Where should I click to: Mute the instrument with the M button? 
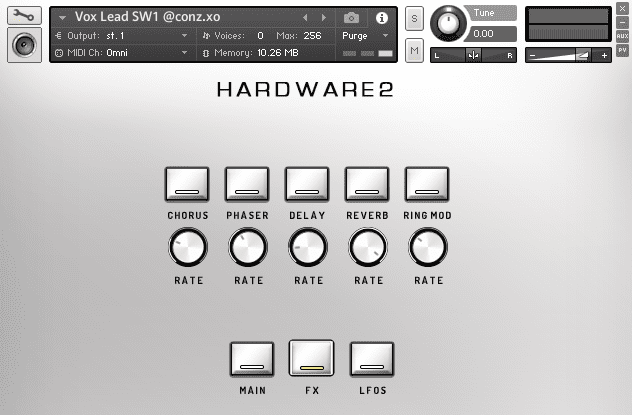click(x=414, y=50)
